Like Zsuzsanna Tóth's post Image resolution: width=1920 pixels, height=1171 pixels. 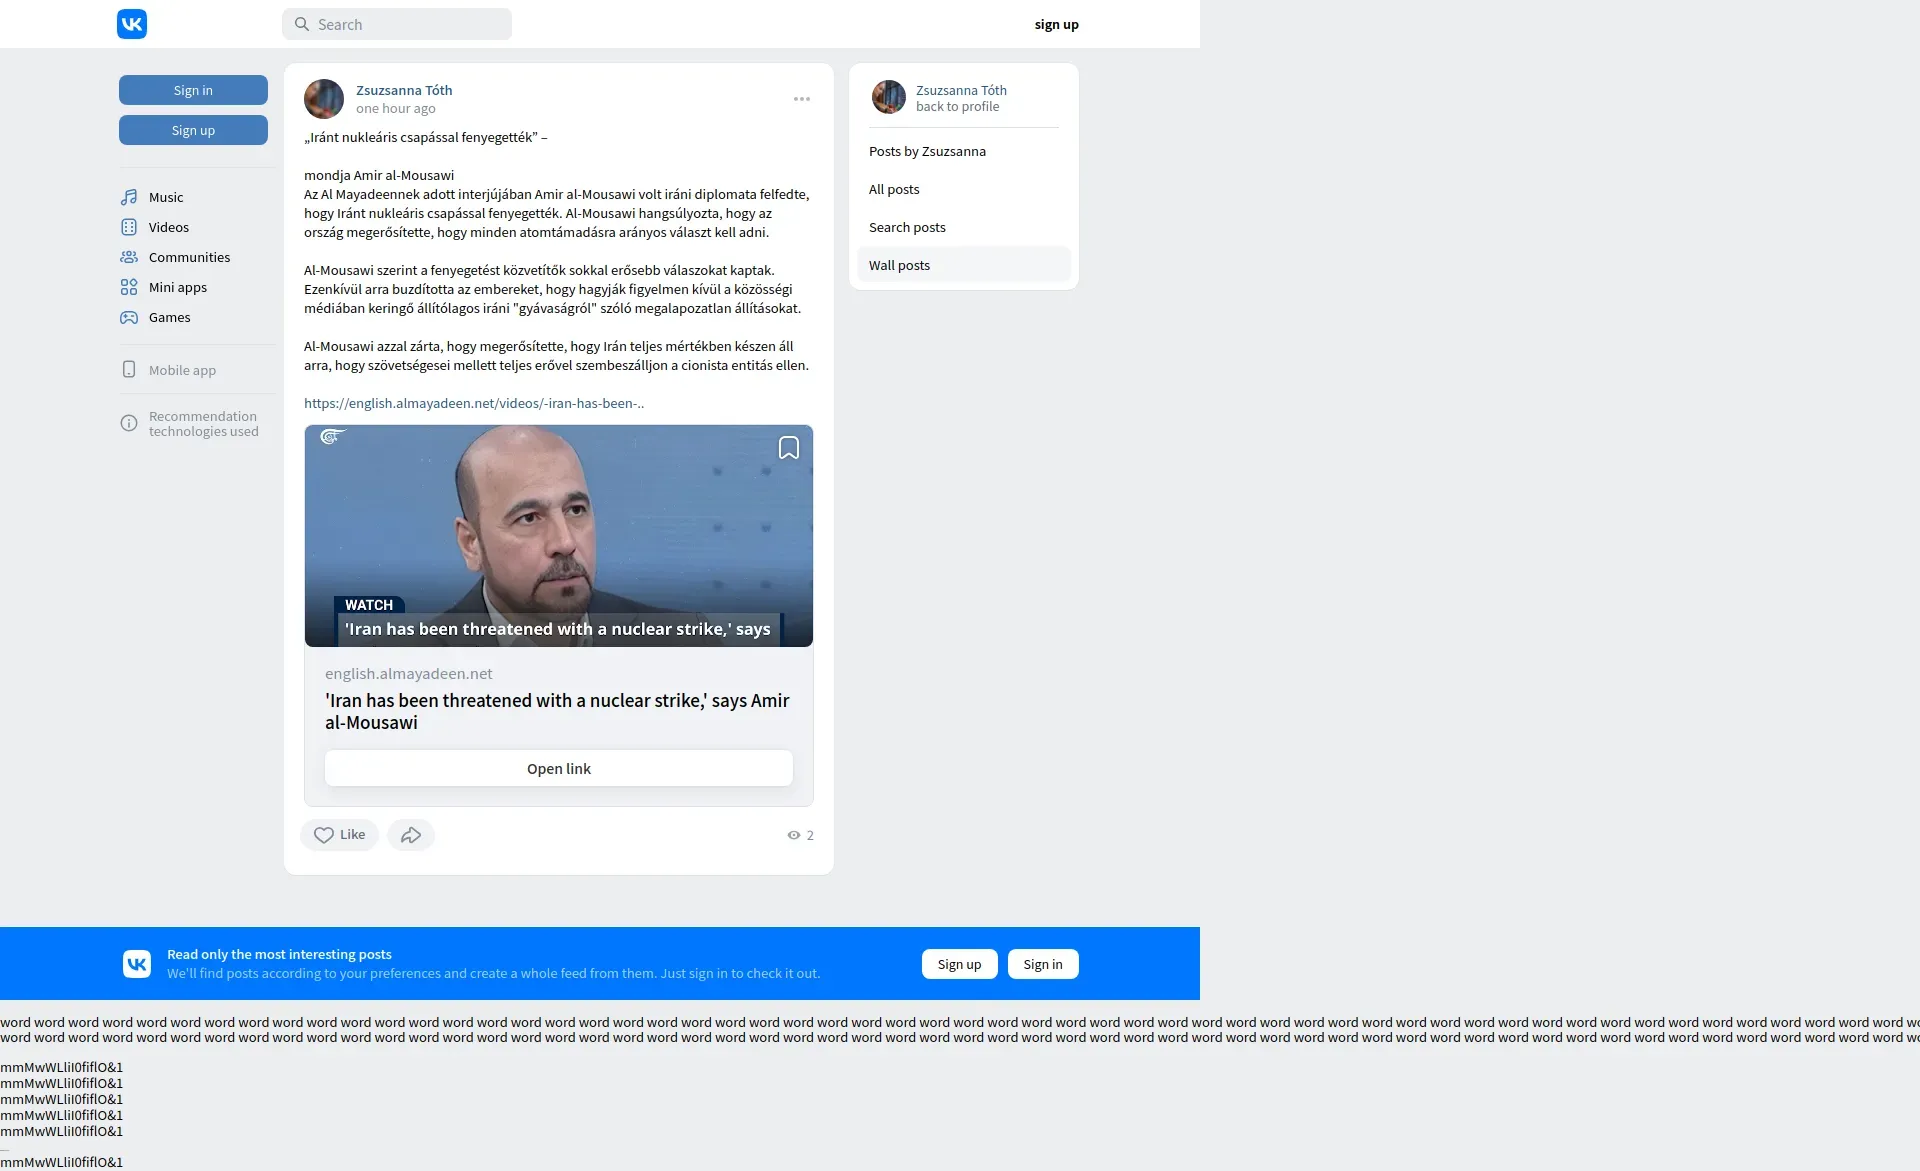point(339,835)
